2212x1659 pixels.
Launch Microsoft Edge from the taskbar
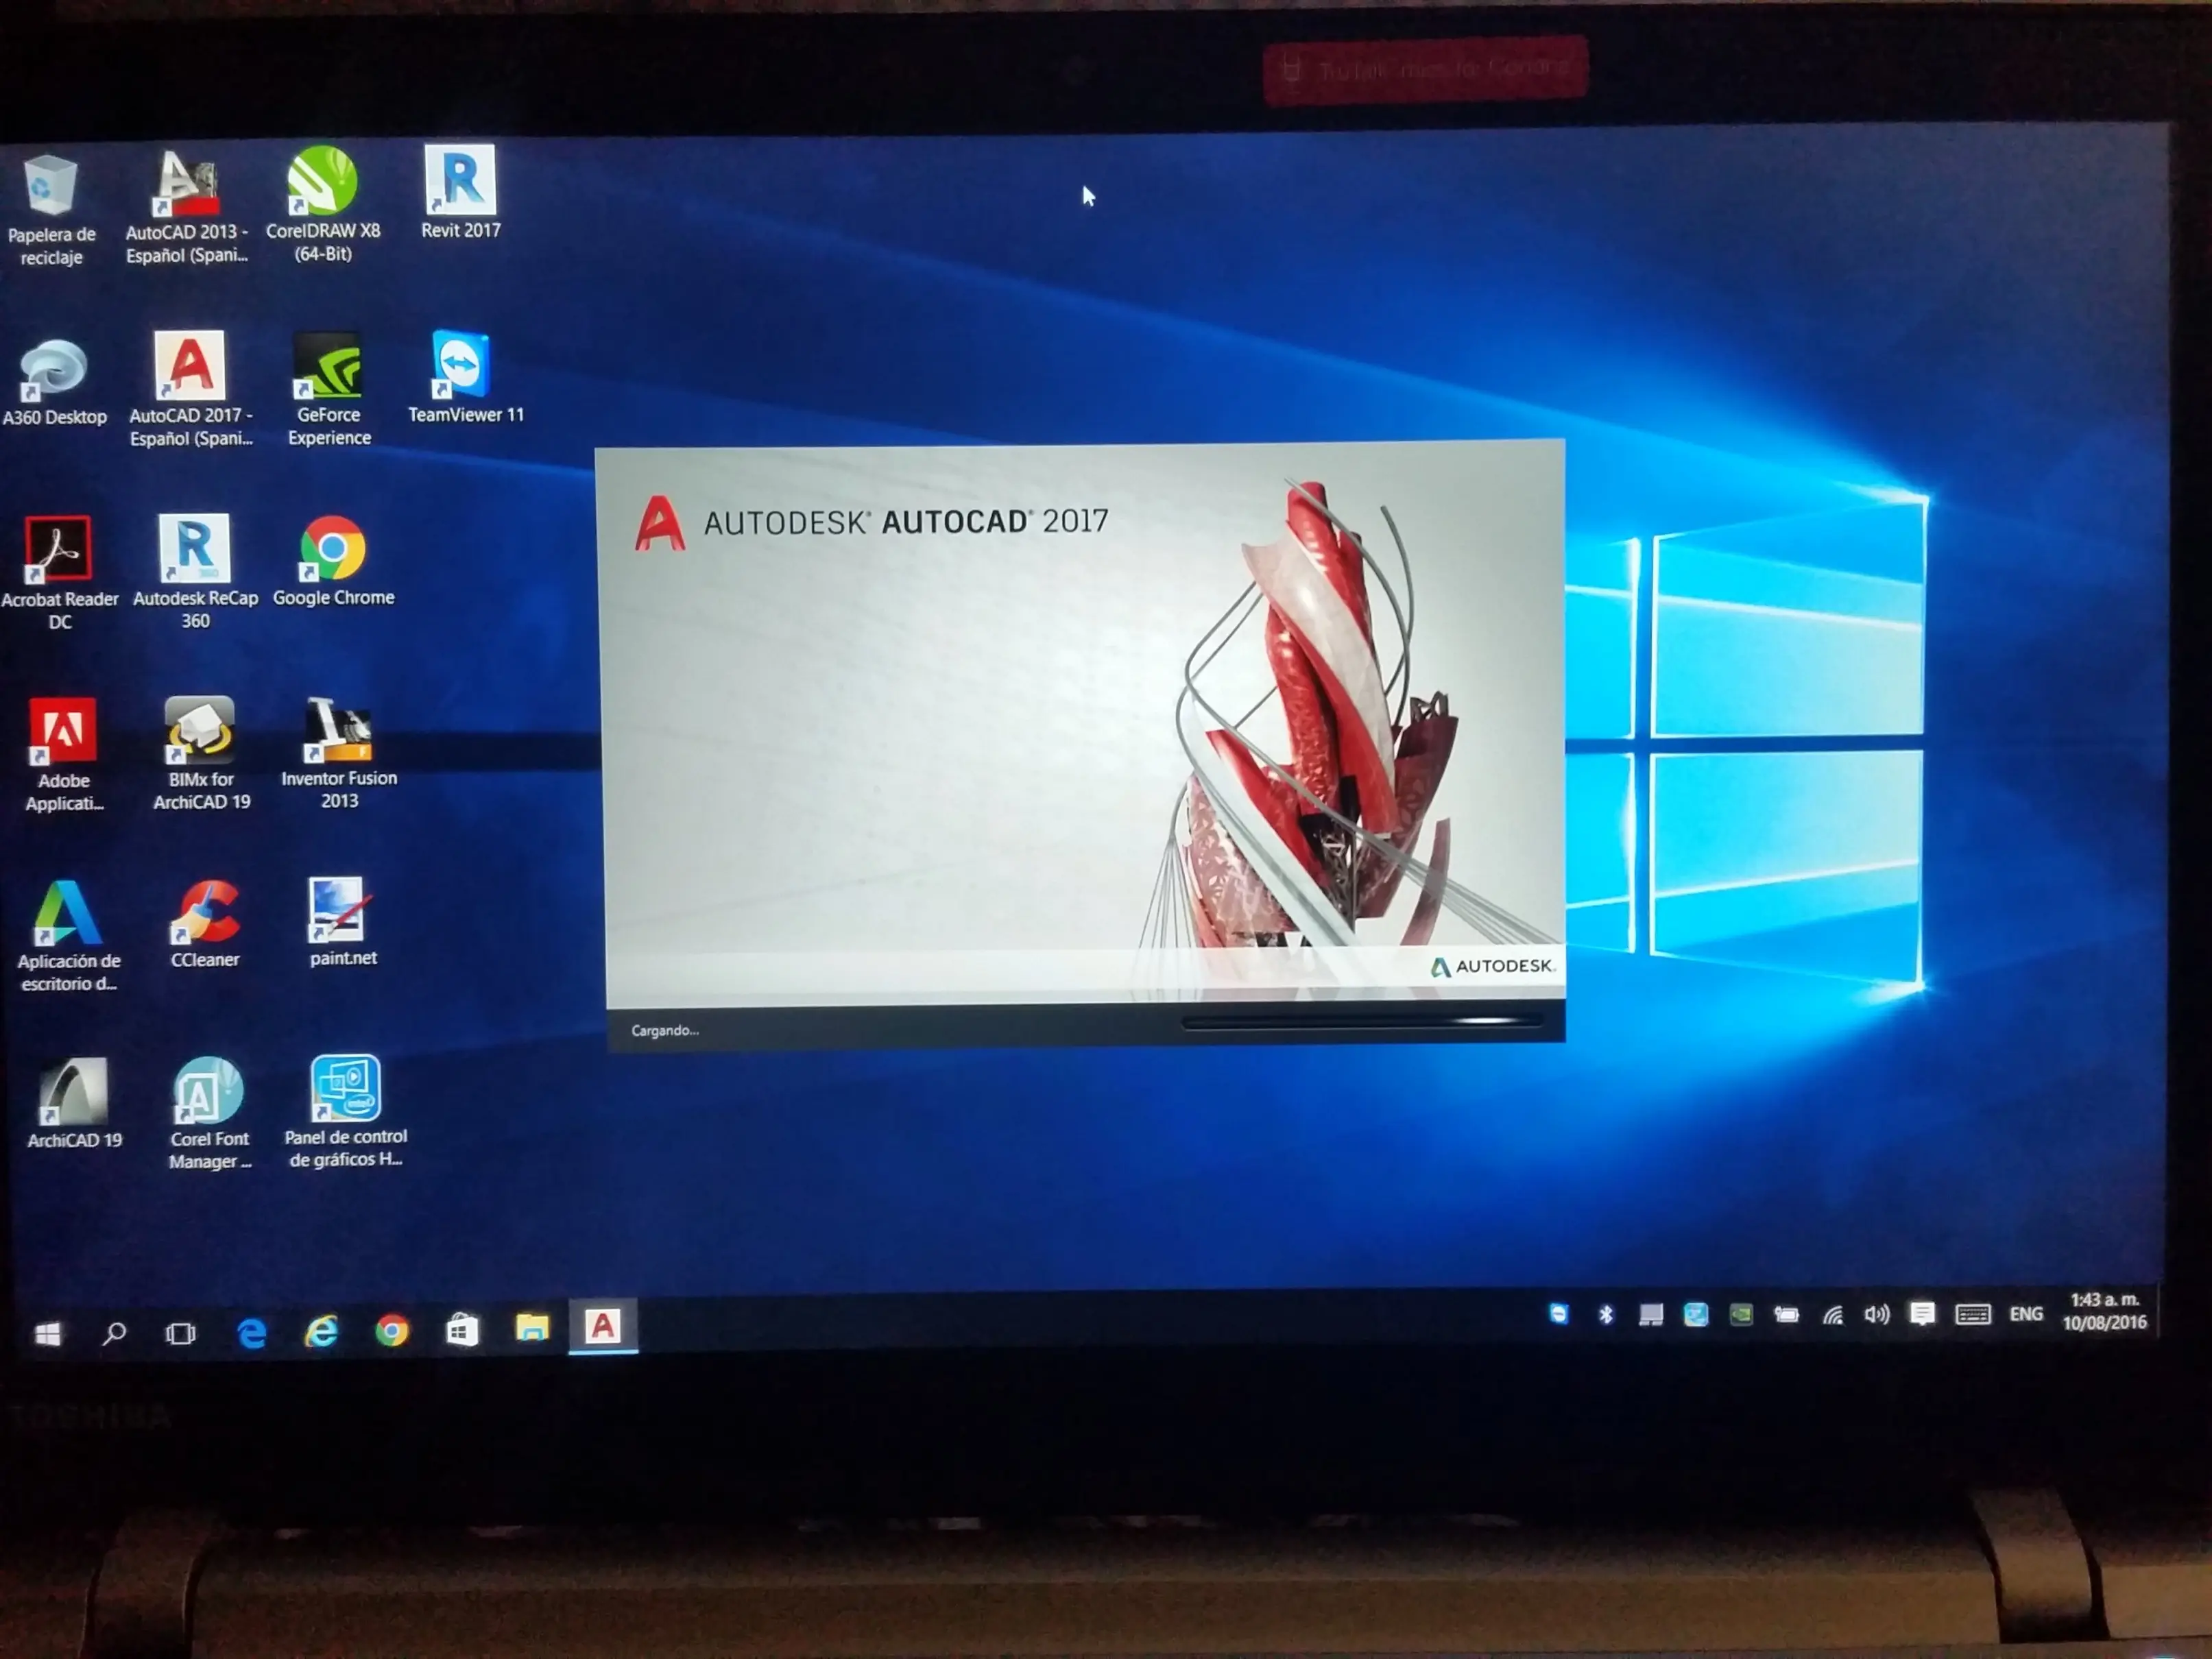(251, 1332)
